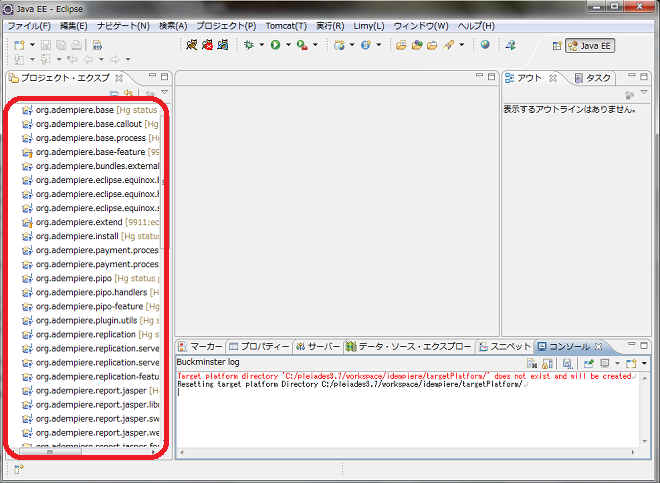Open dropdown next to Forward arrow
Viewport: 660px width, 483px height.
[x=128, y=59]
